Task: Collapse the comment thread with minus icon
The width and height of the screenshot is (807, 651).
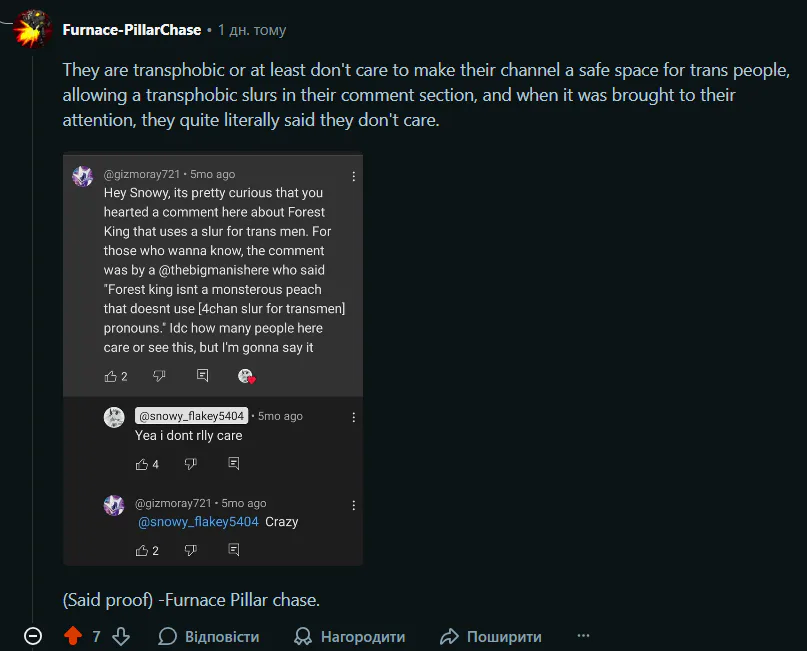Action: click(x=33, y=636)
